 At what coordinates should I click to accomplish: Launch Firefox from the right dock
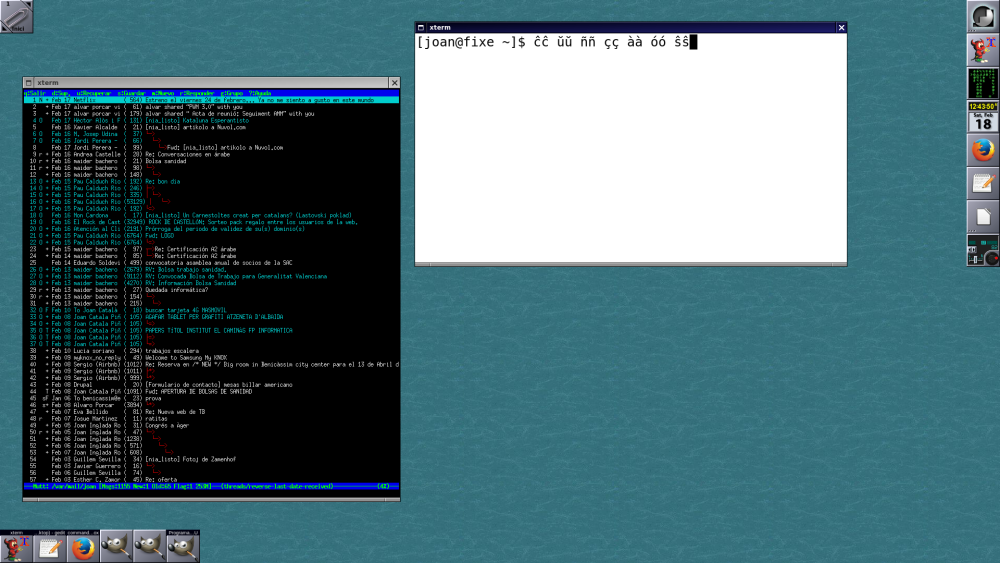click(x=983, y=150)
